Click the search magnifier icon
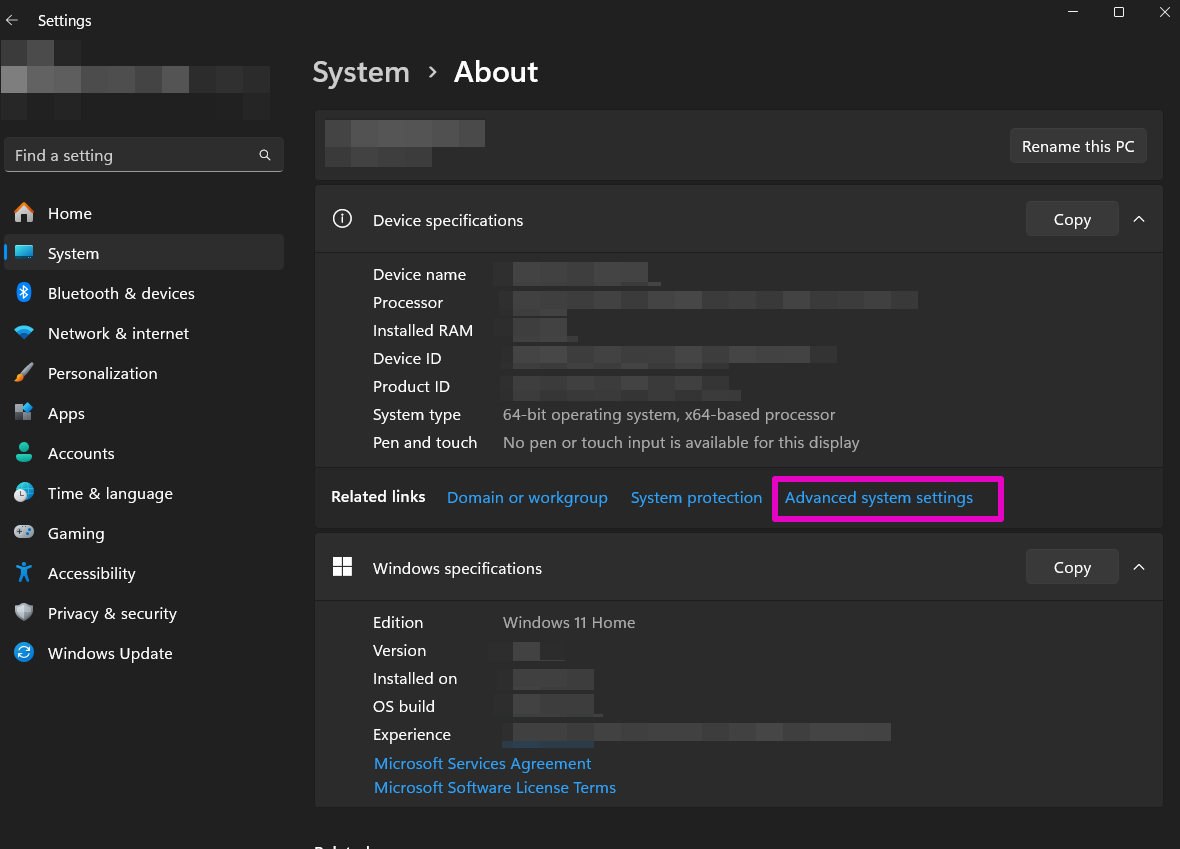1180x849 pixels. click(x=265, y=155)
